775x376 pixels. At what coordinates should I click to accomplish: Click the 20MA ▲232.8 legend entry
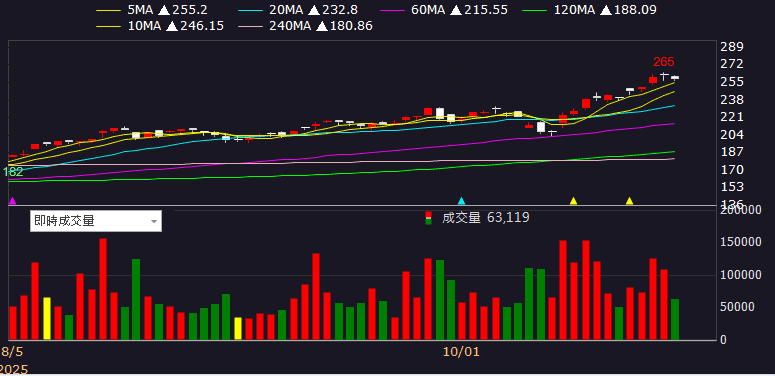(x=299, y=9)
